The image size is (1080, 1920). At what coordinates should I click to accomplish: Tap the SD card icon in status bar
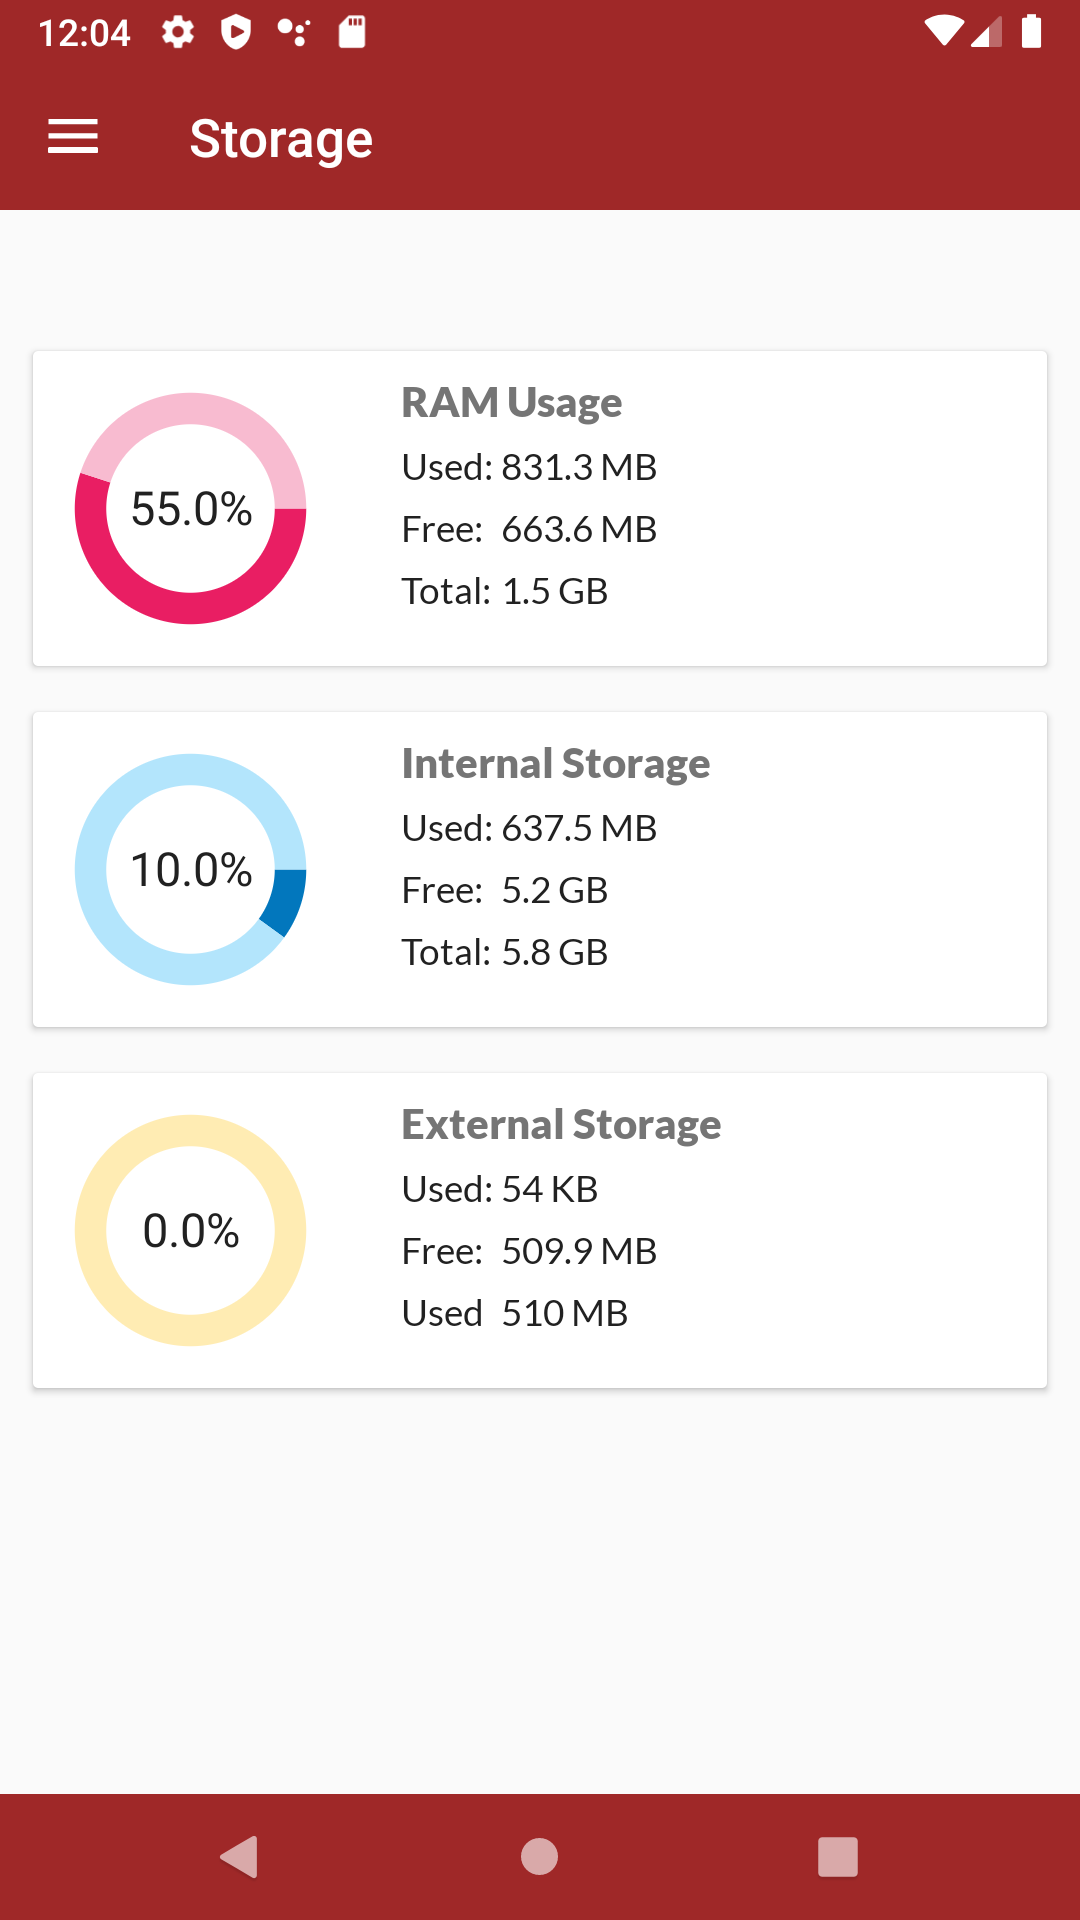[x=352, y=33]
